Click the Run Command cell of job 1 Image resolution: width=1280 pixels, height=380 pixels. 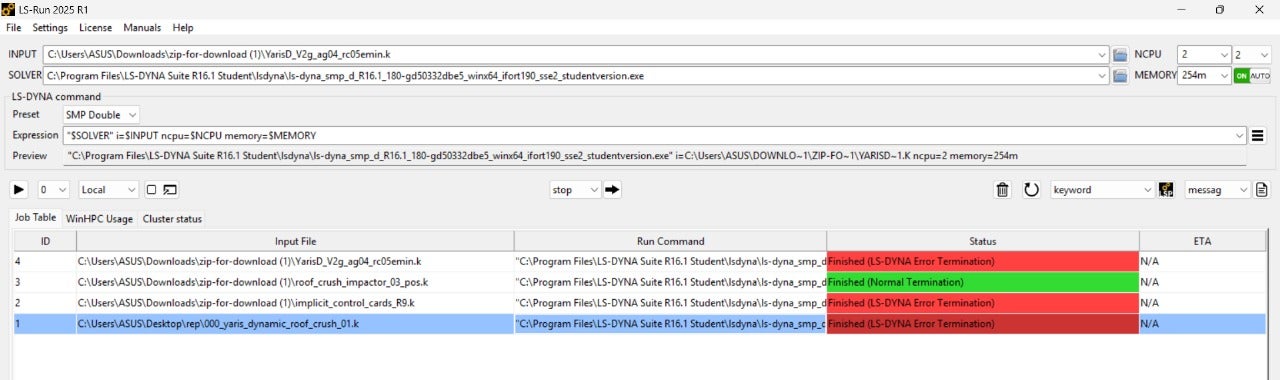(670, 324)
